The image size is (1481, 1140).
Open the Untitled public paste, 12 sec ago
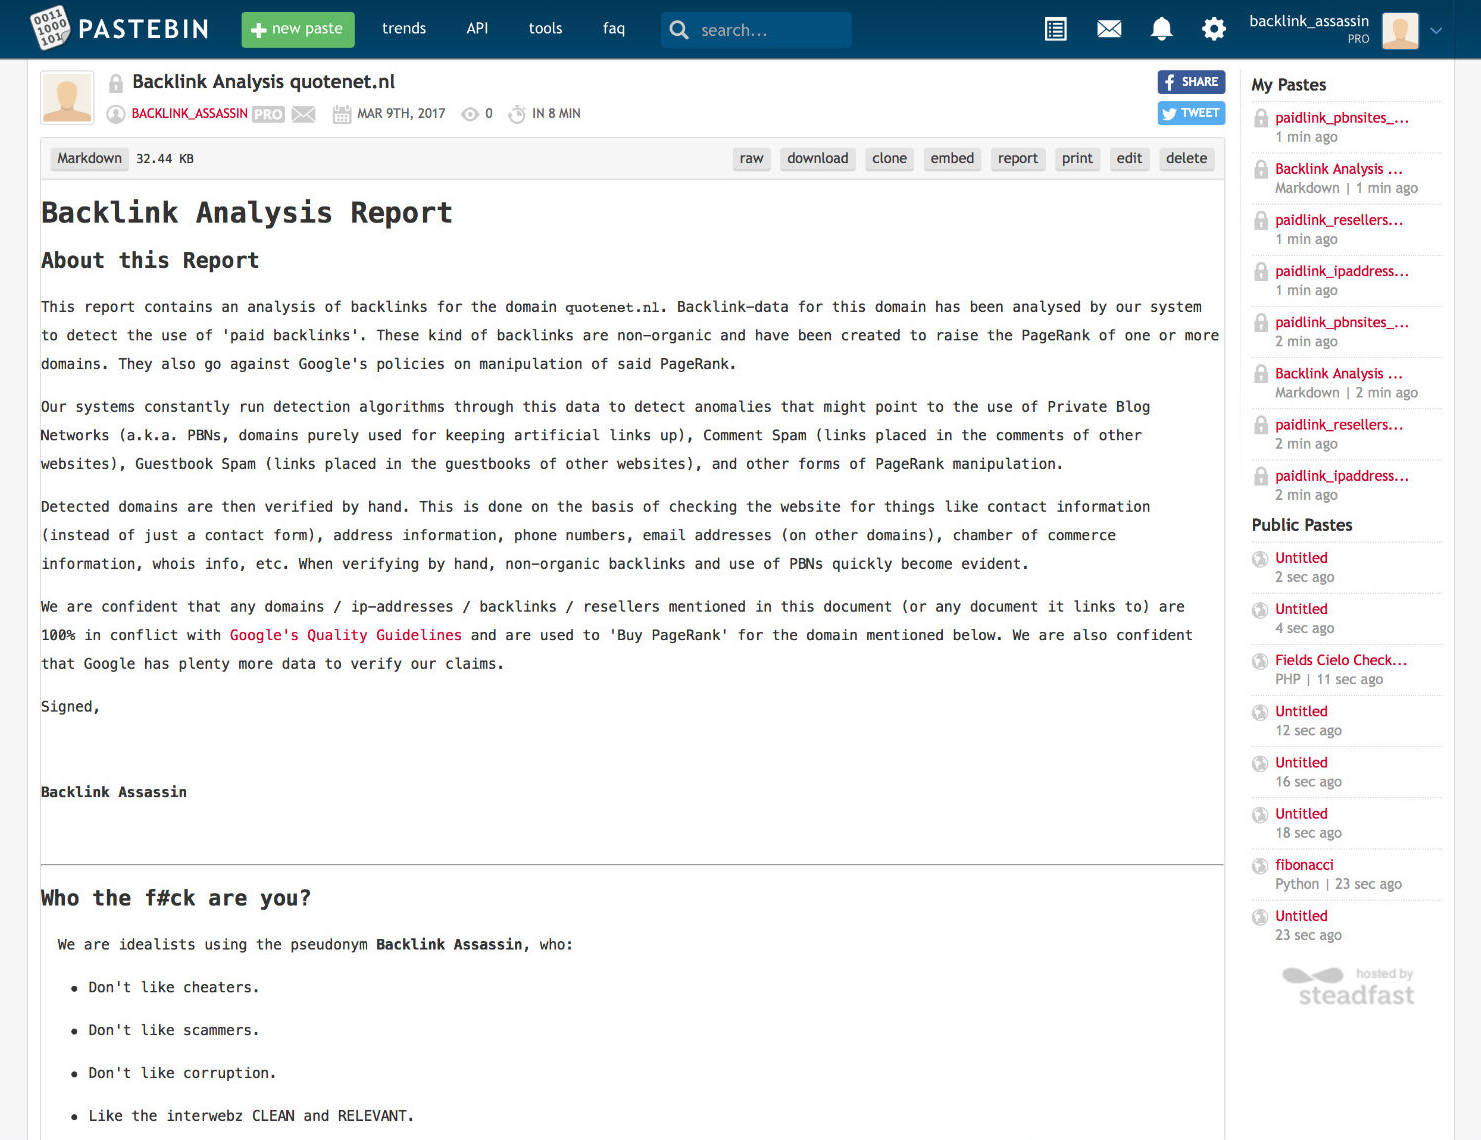[x=1301, y=711]
